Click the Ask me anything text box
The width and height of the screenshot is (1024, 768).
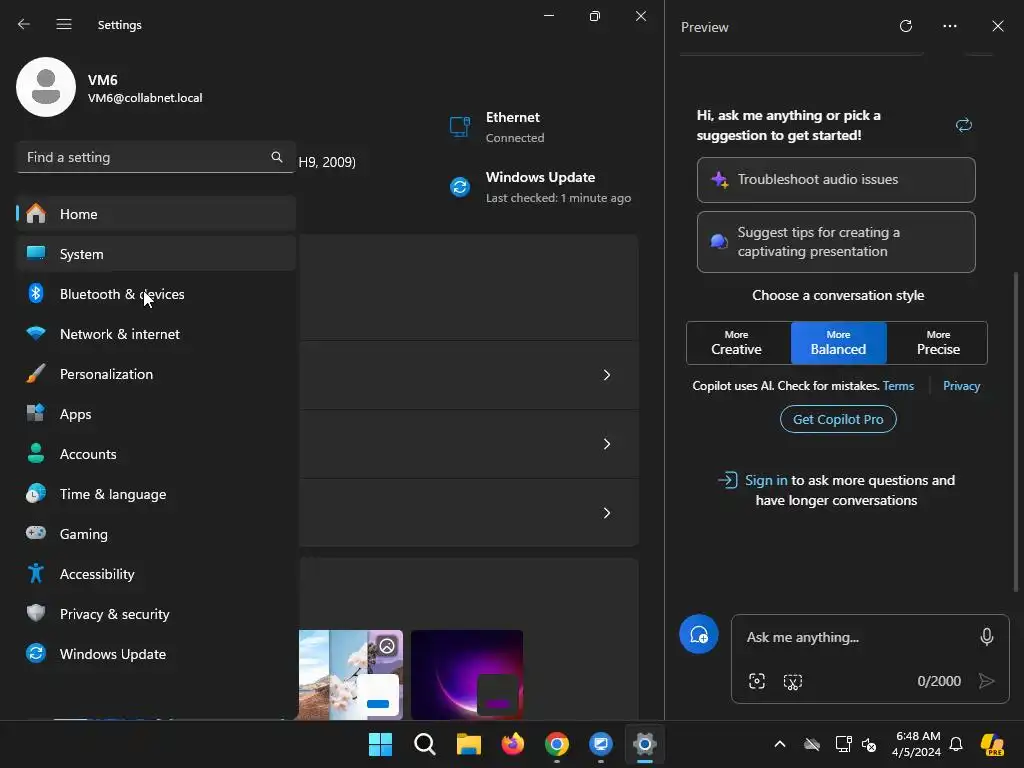click(x=856, y=637)
